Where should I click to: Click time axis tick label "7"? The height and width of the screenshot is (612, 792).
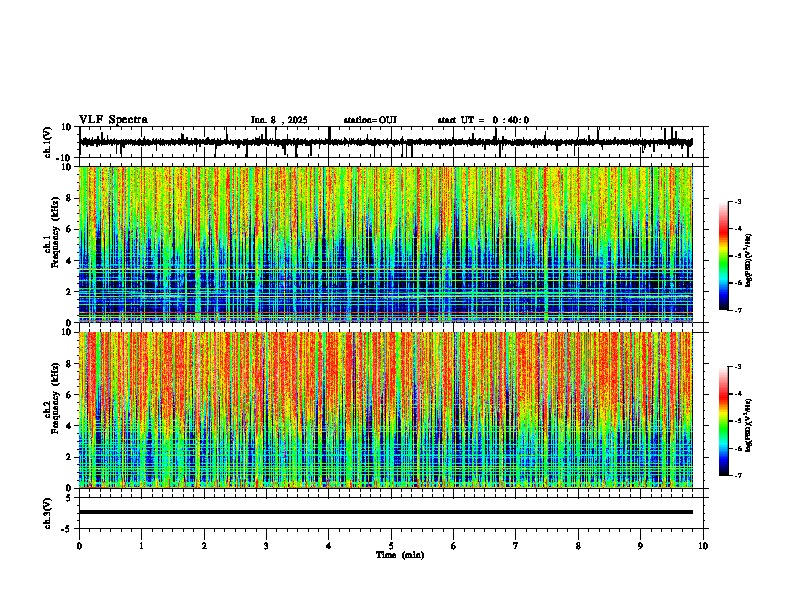point(516,546)
